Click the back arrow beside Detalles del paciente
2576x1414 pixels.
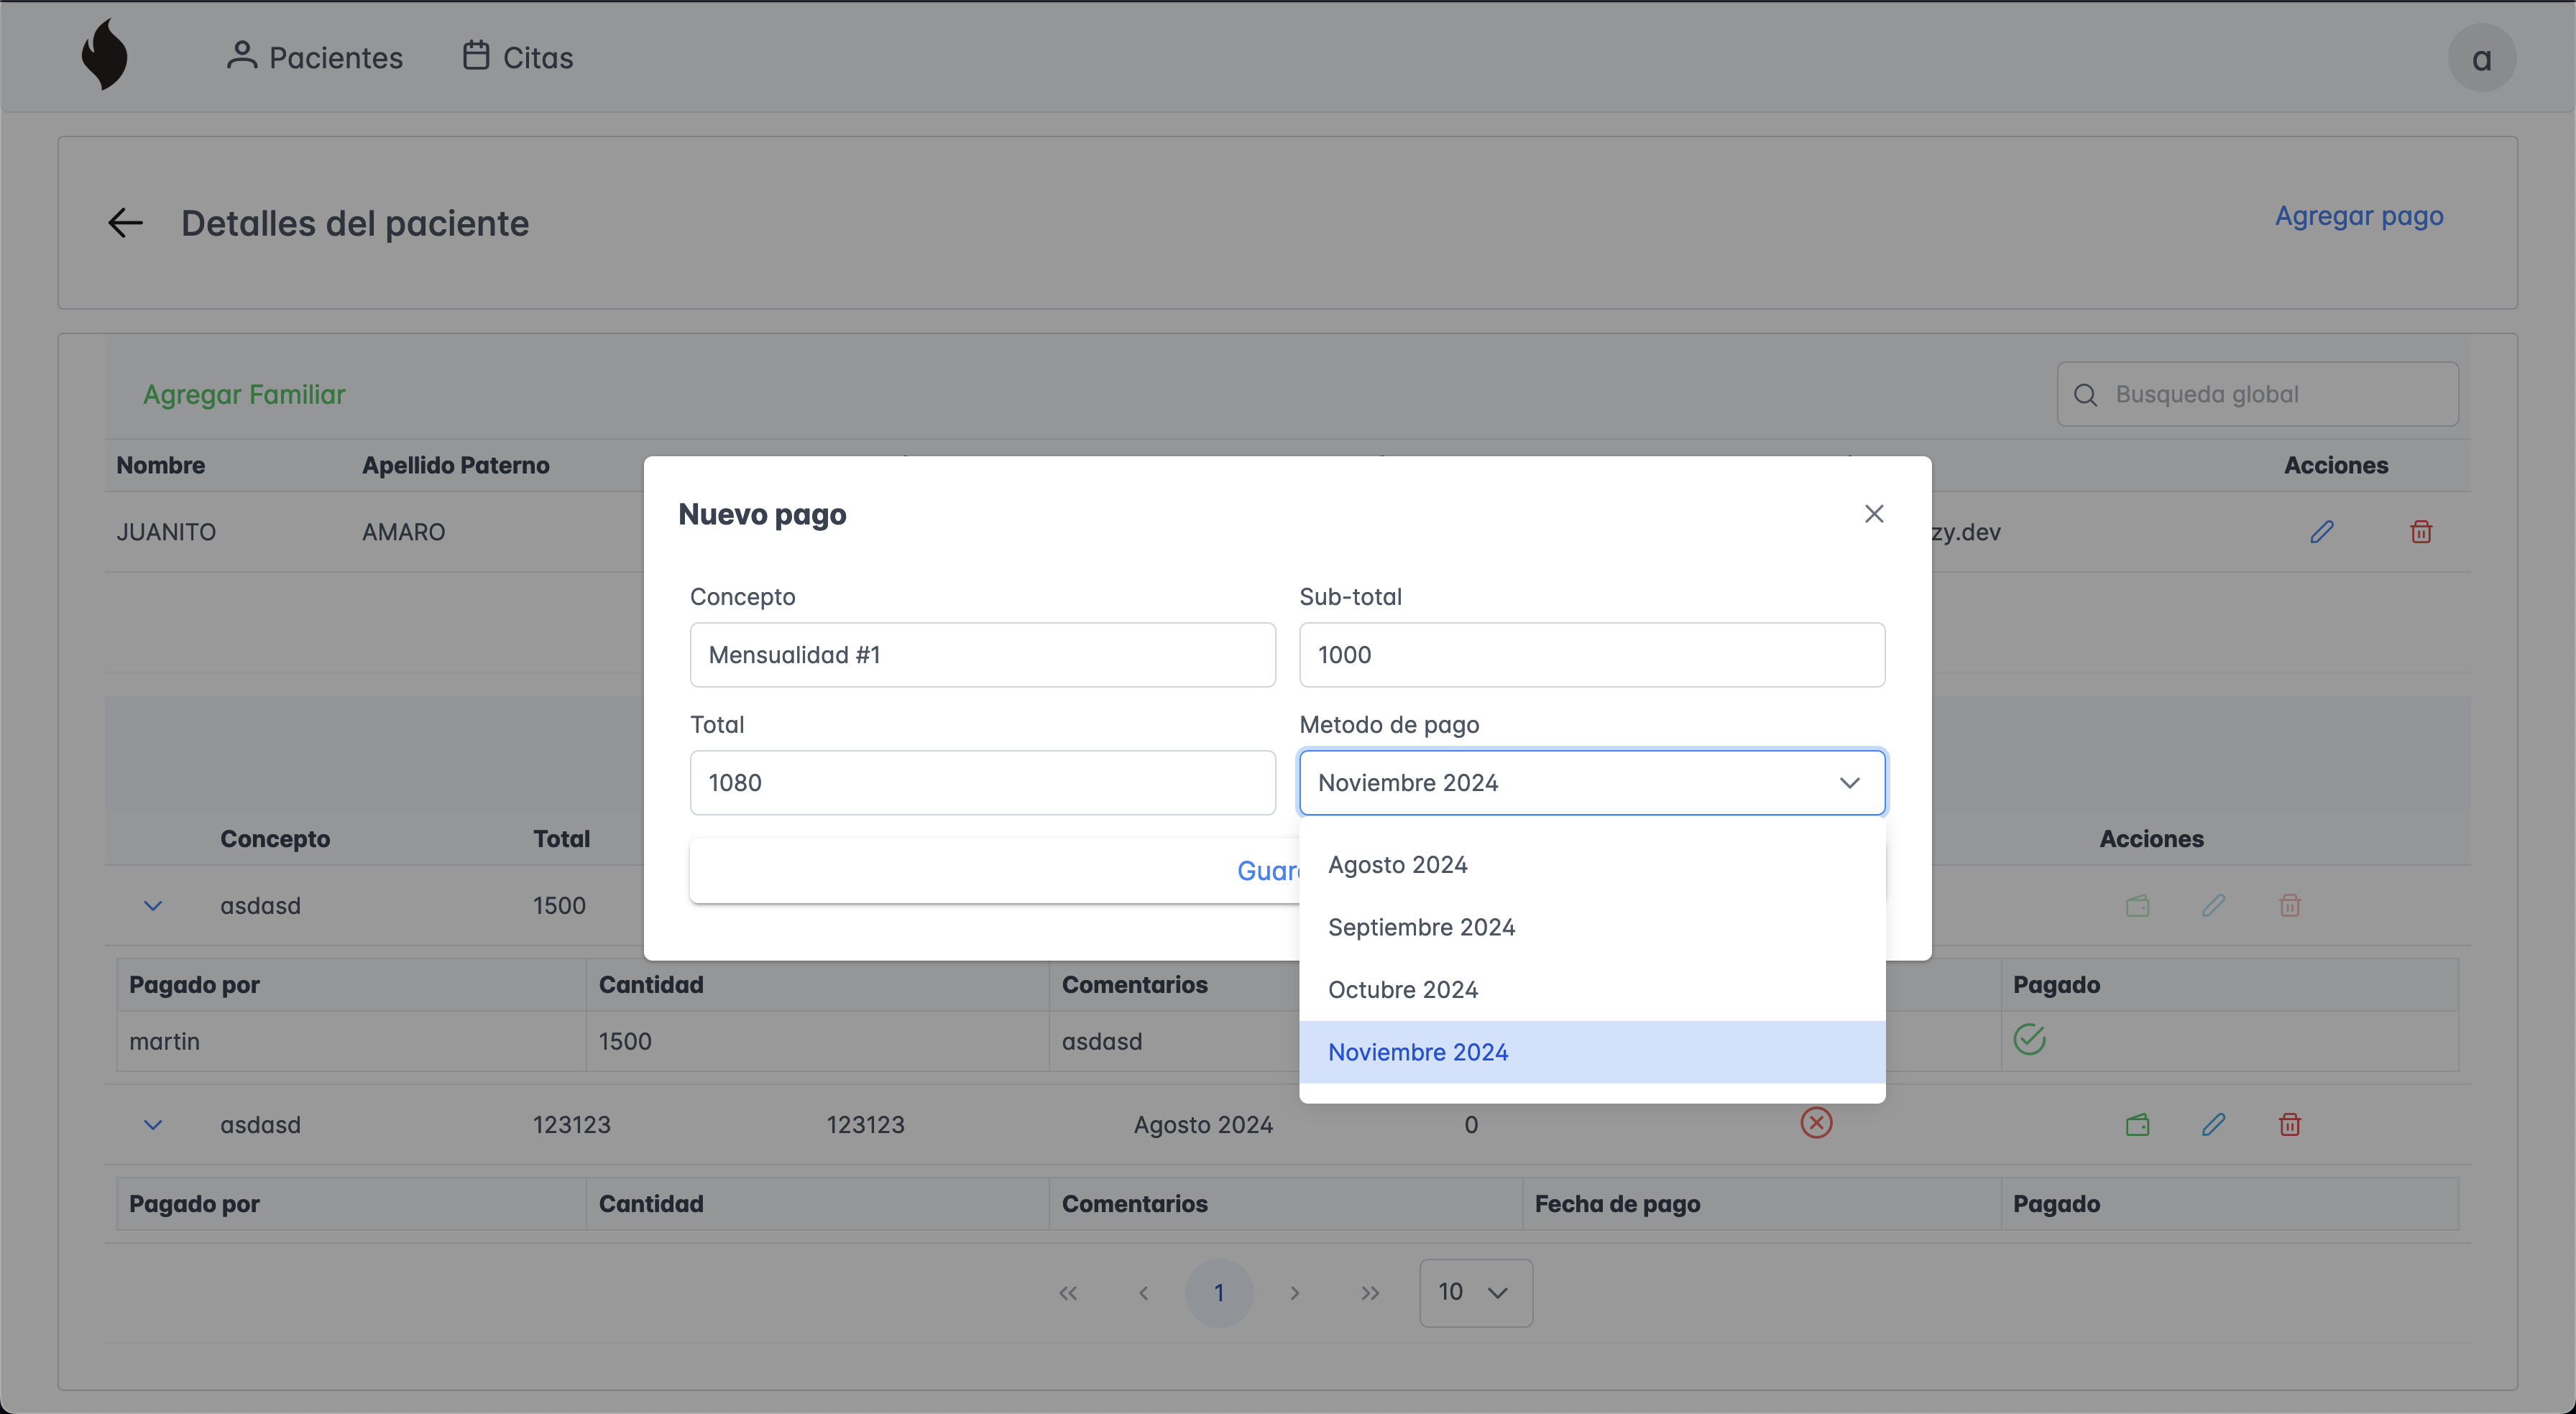pyautogui.click(x=125, y=222)
